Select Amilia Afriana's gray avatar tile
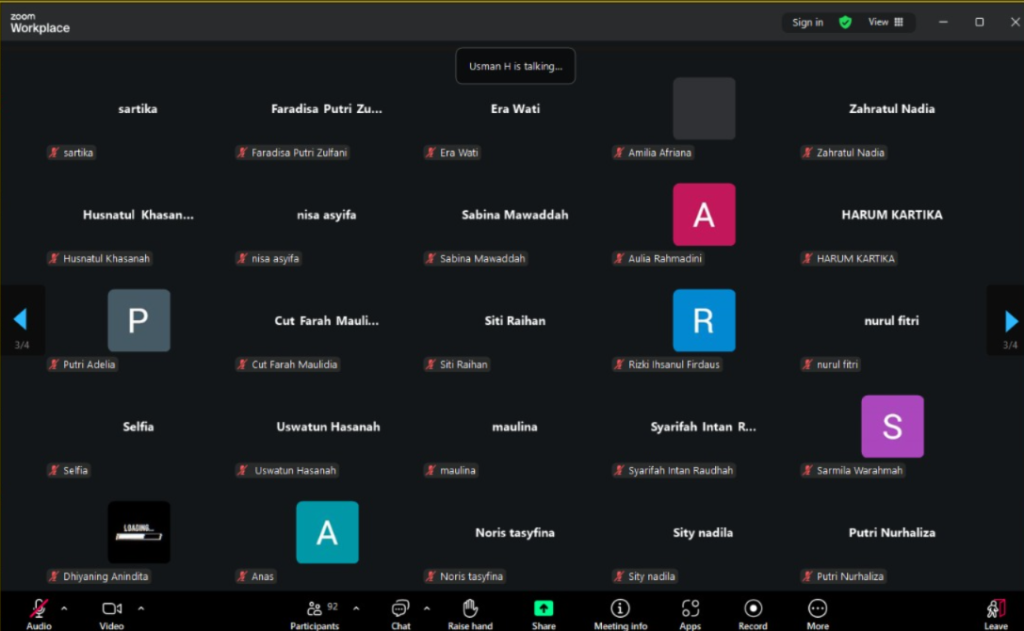The height and width of the screenshot is (631, 1024). 704,108
